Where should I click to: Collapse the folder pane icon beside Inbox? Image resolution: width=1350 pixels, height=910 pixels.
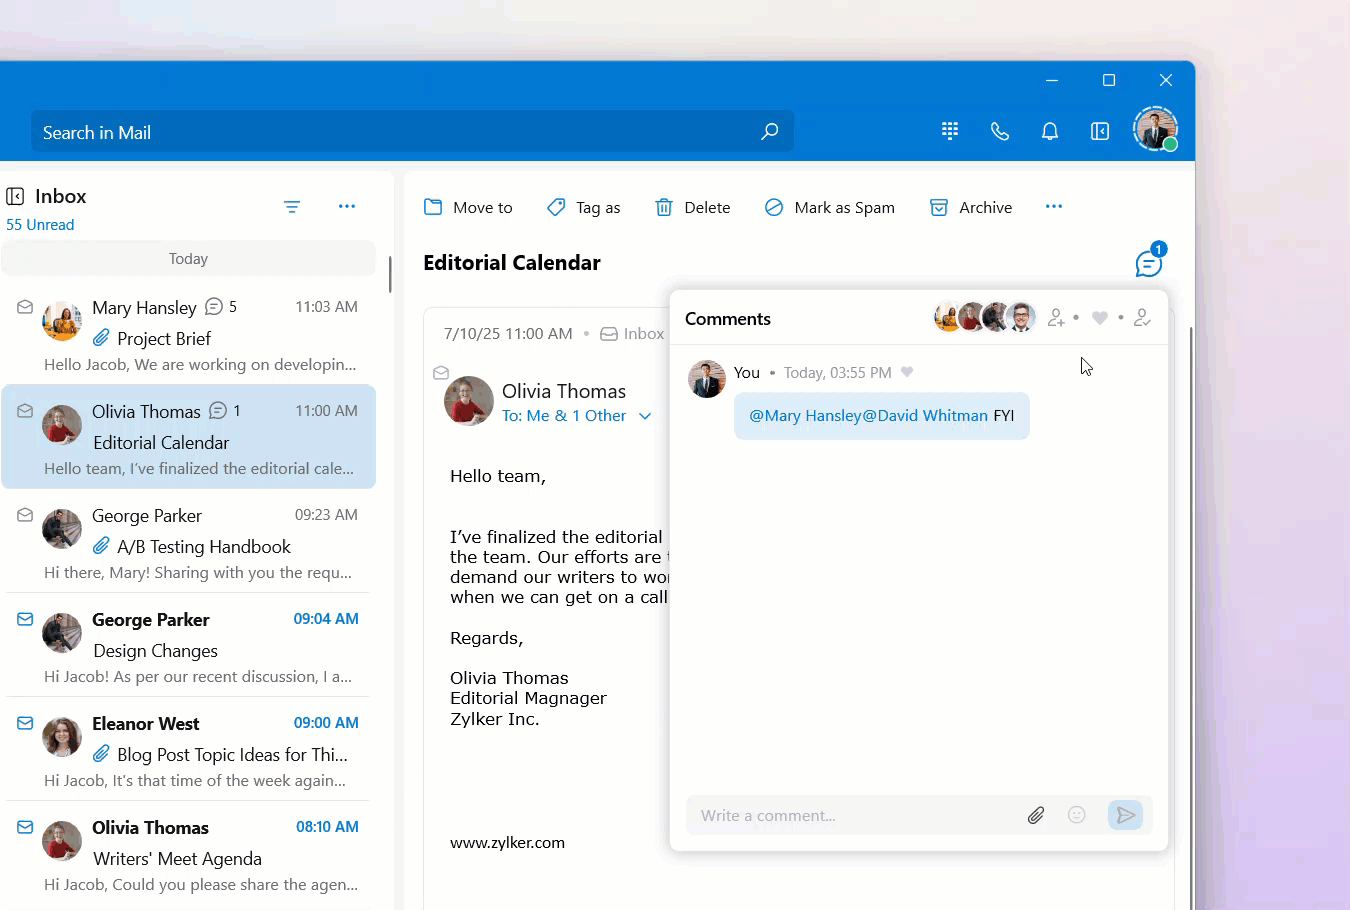pyautogui.click(x=15, y=196)
